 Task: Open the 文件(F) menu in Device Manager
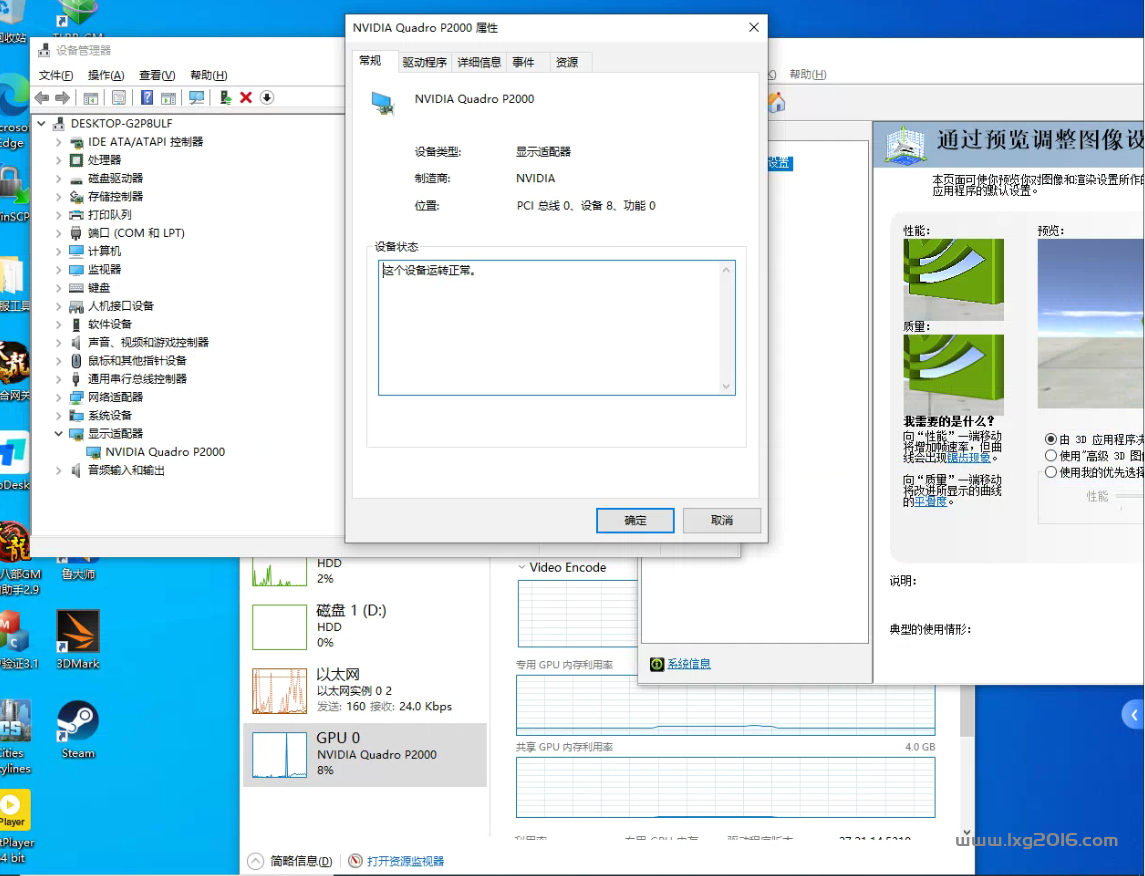pos(55,75)
